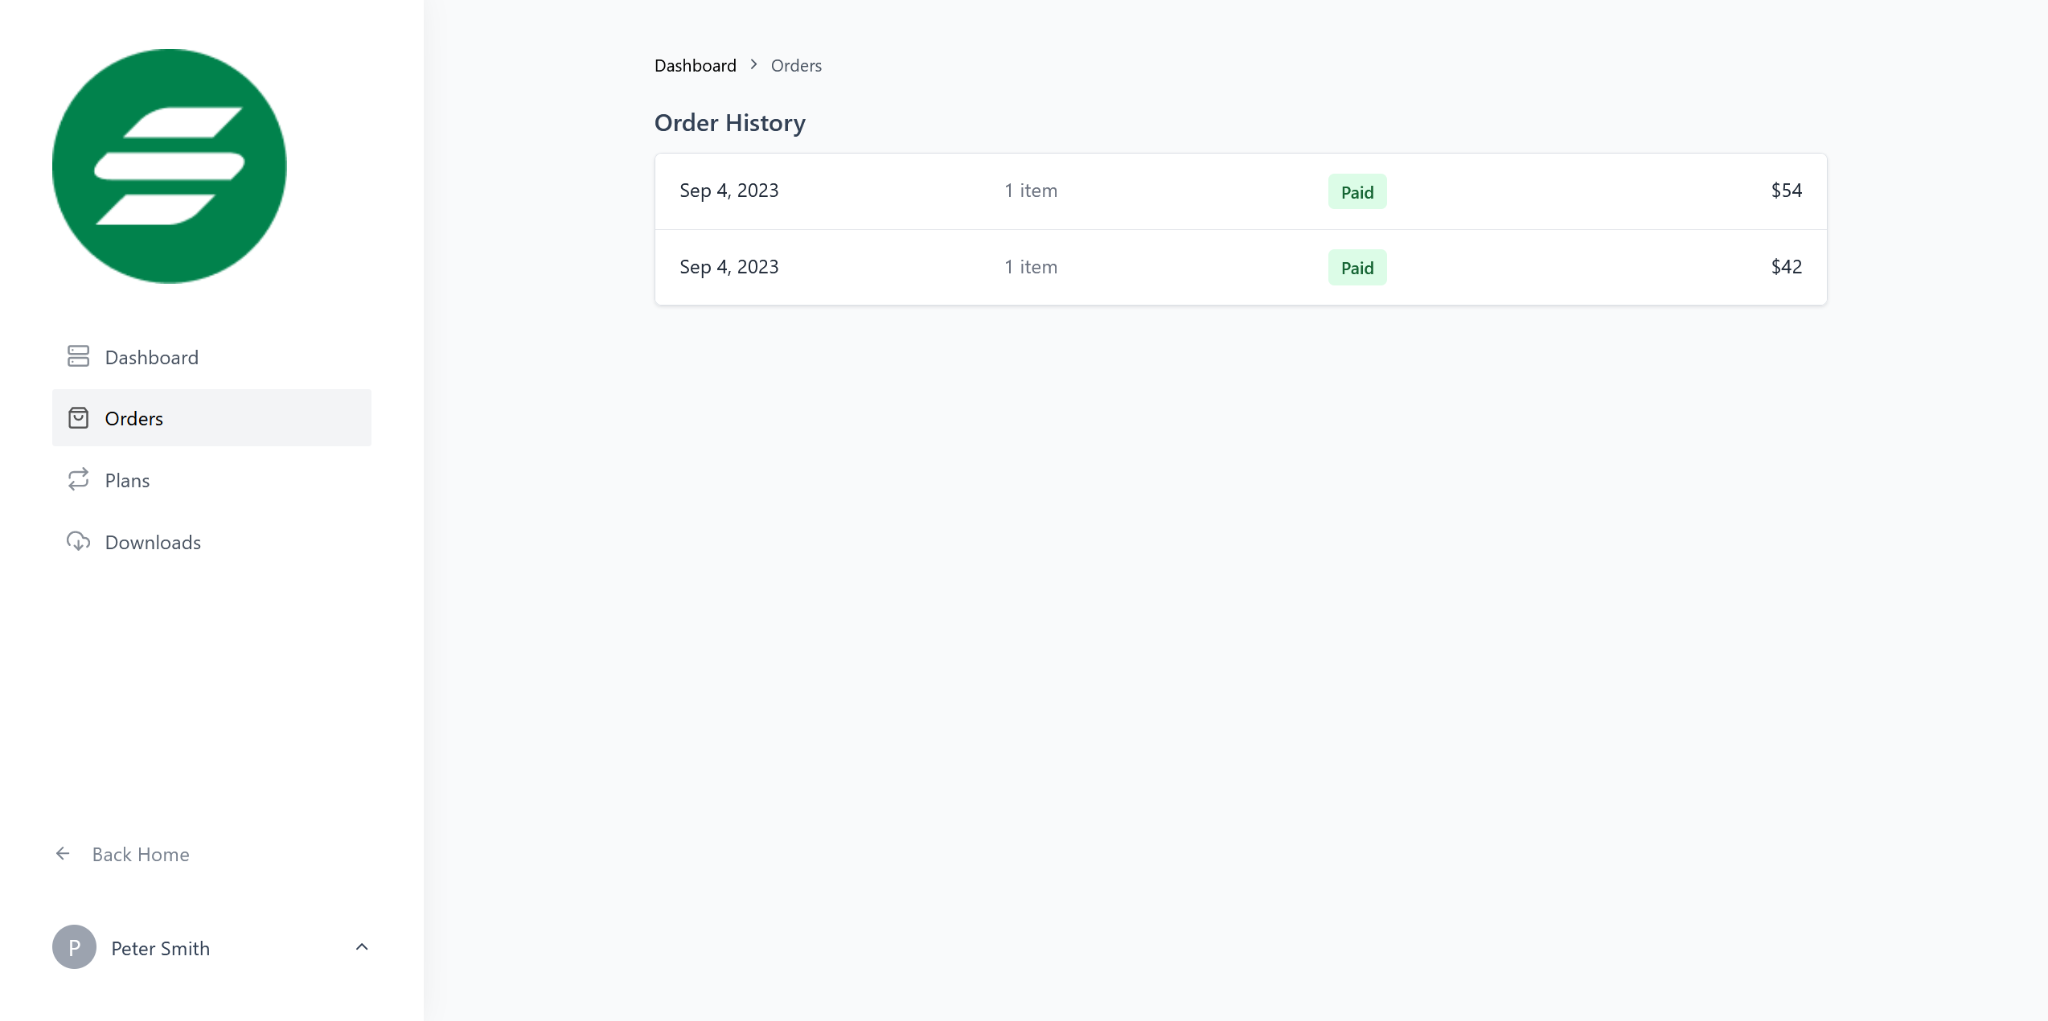Click the Paid badge on the $54 order
Viewport: 2048px width, 1021px height.
tap(1356, 191)
